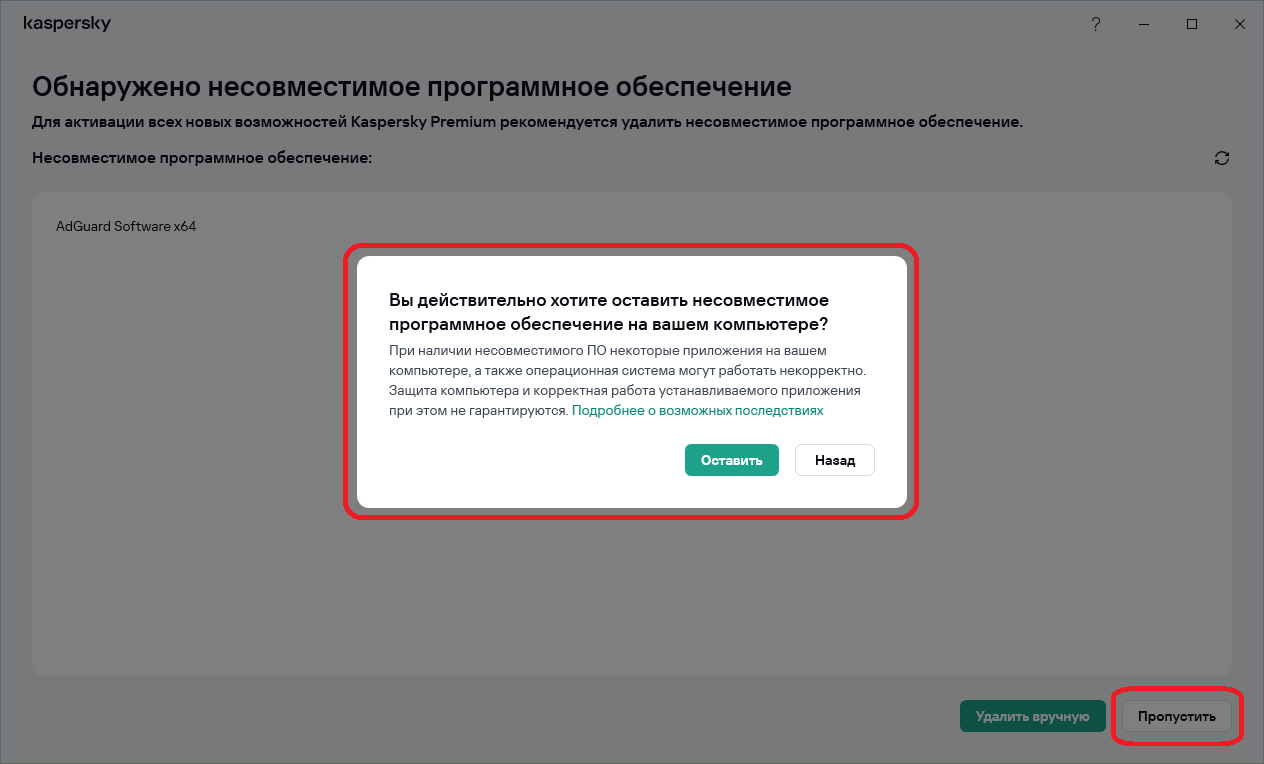Open link Подробнее о возможных последствиях
Image resolution: width=1264 pixels, height=764 pixels.
(x=698, y=410)
